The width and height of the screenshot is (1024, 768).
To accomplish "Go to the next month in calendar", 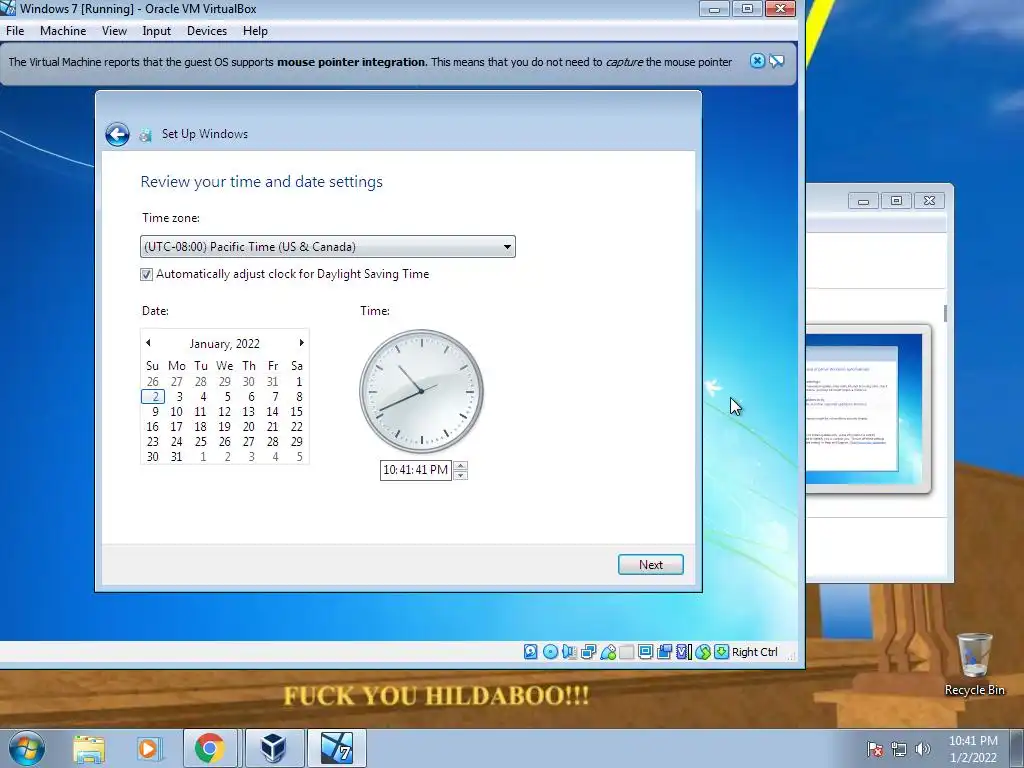I will click(301, 343).
